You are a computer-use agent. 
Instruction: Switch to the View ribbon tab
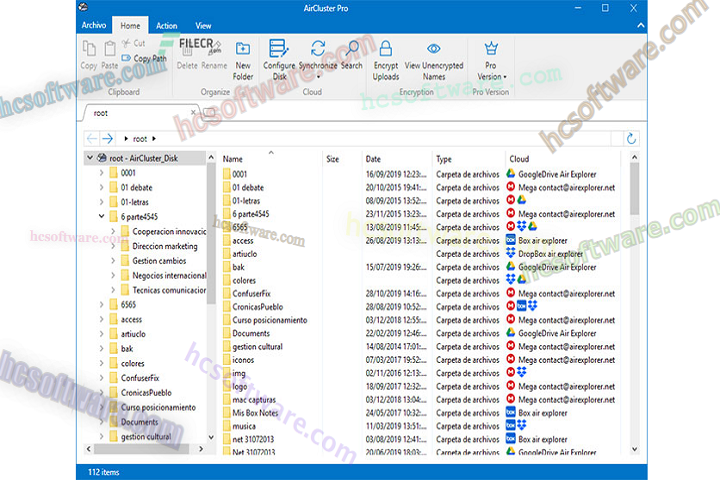pos(203,26)
